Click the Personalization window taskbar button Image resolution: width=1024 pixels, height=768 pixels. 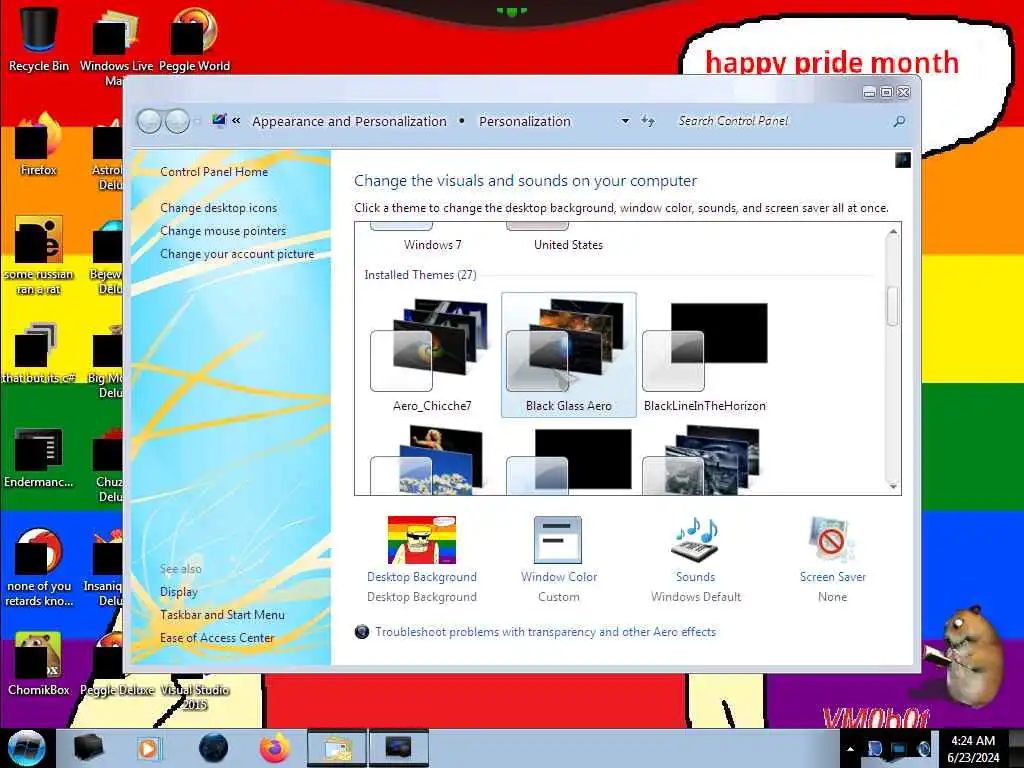[398, 748]
